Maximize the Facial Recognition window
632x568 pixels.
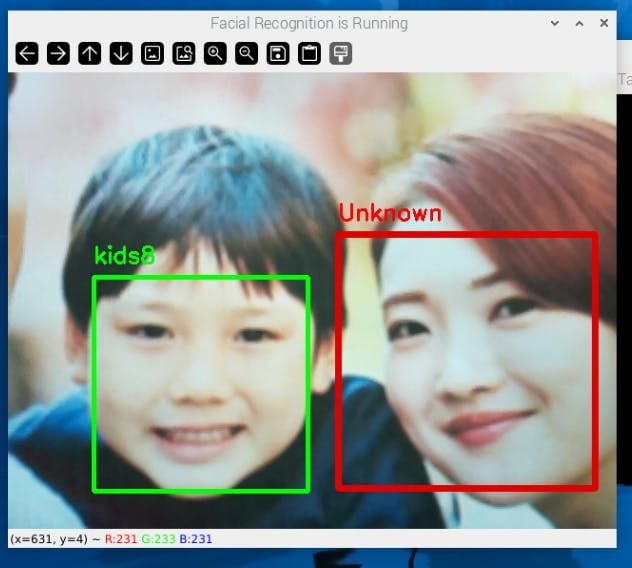[579, 23]
